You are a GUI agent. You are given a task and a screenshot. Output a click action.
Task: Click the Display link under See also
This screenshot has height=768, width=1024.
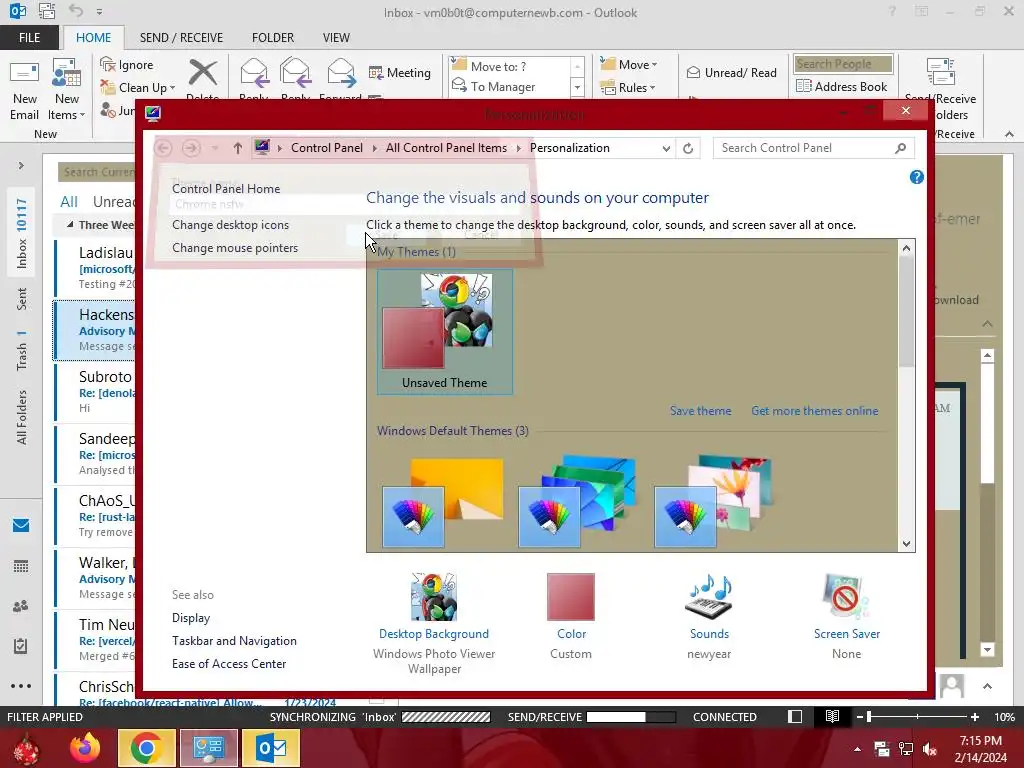(x=191, y=618)
